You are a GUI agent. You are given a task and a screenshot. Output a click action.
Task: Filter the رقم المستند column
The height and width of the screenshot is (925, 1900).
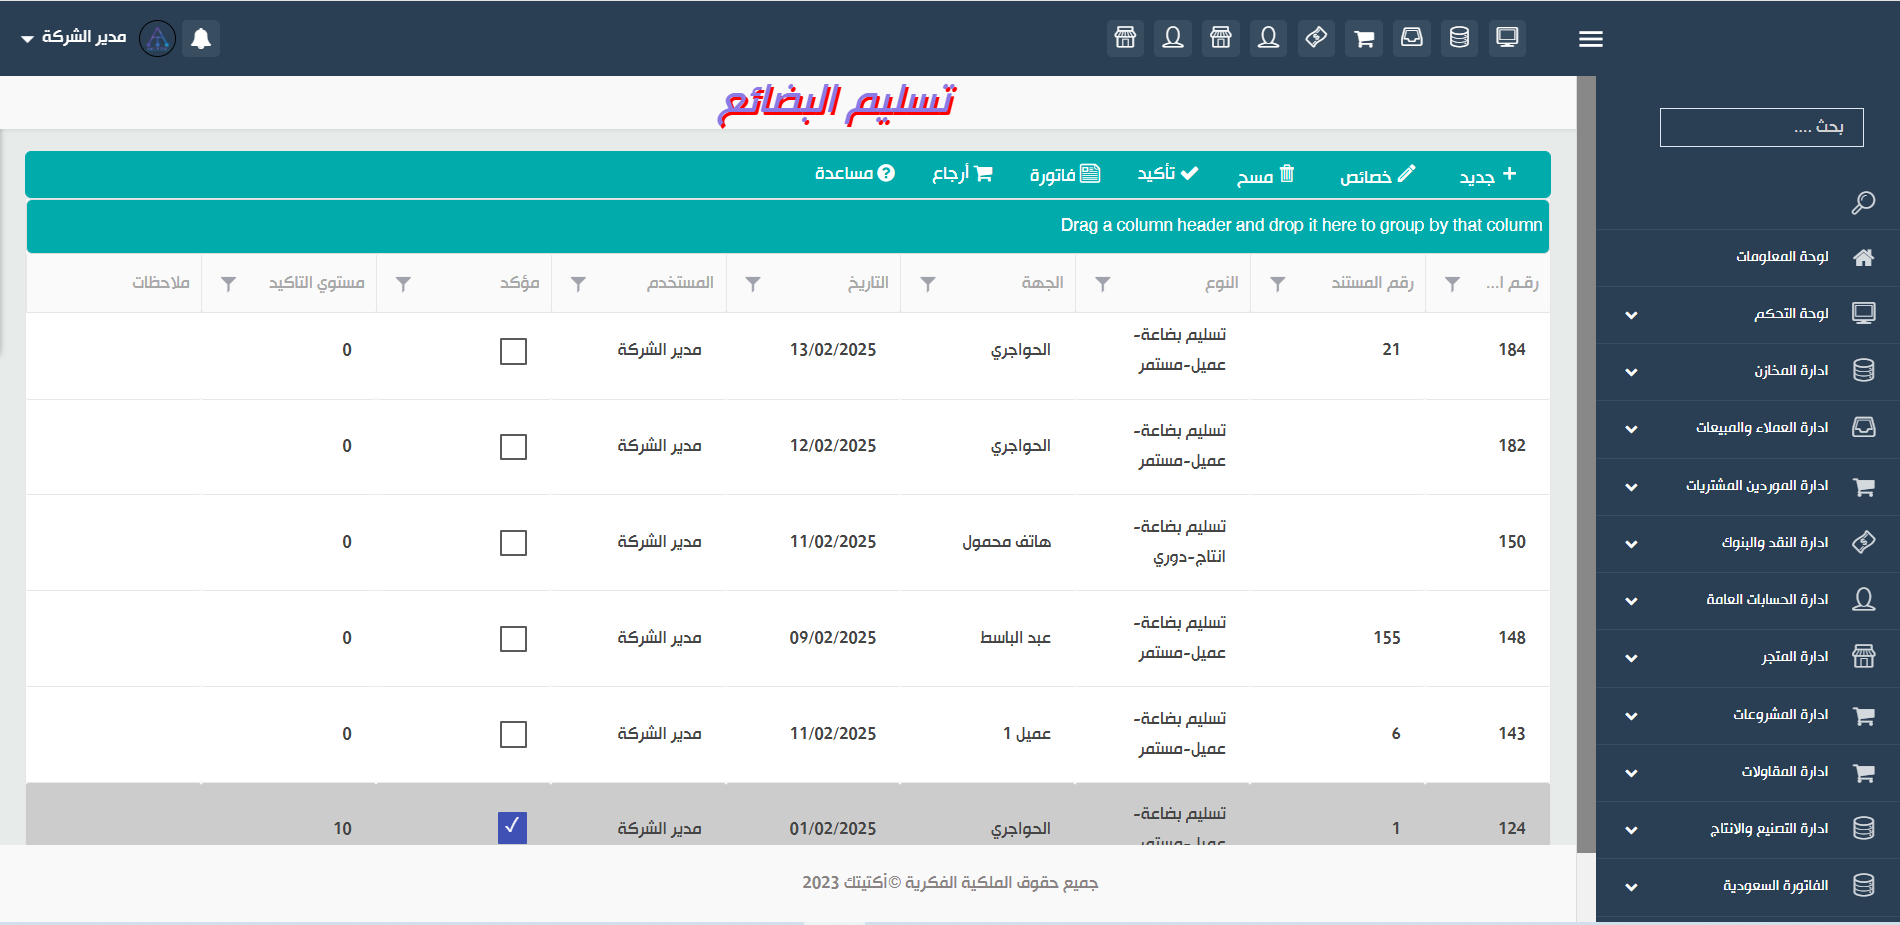coord(1277,284)
